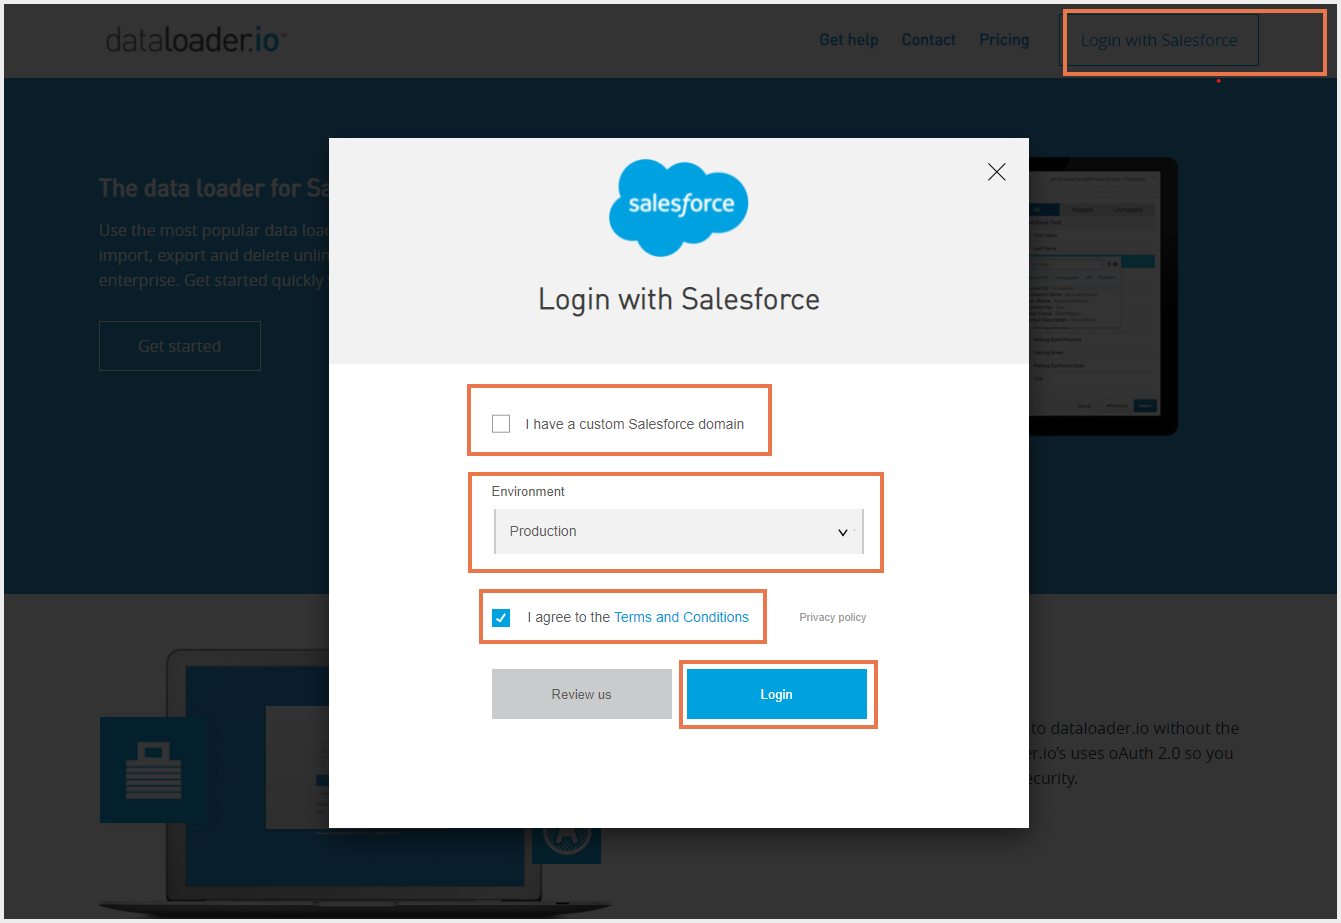Click the Login button
1341x923 pixels.
click(777, 693)
